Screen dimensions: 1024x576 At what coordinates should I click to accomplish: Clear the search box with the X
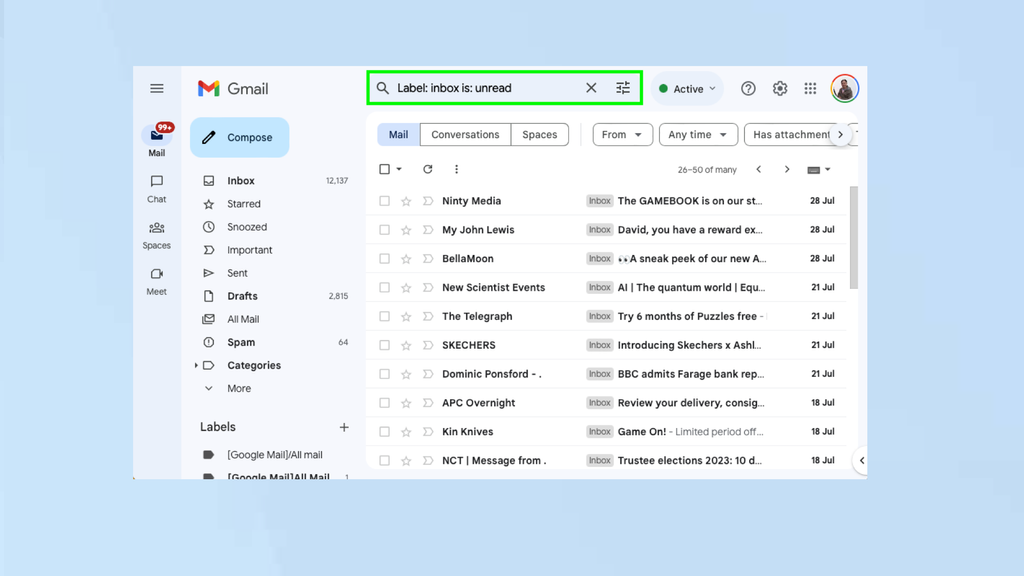click(592, 88)
